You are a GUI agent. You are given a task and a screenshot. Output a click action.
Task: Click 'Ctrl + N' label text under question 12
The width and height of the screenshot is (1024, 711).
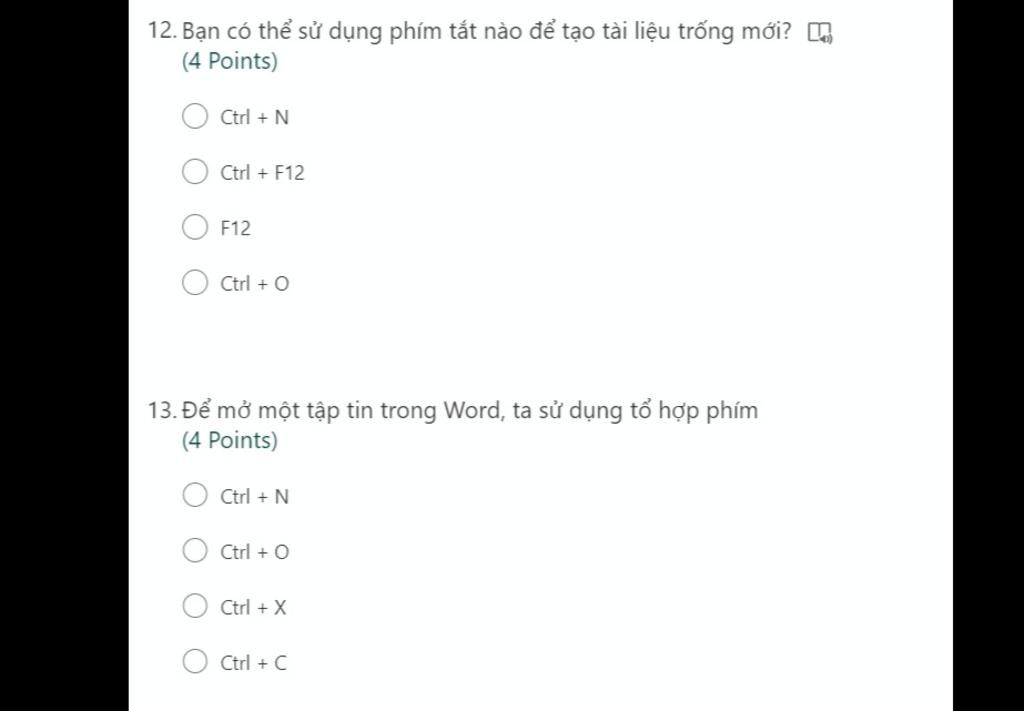tap(254, 118)
